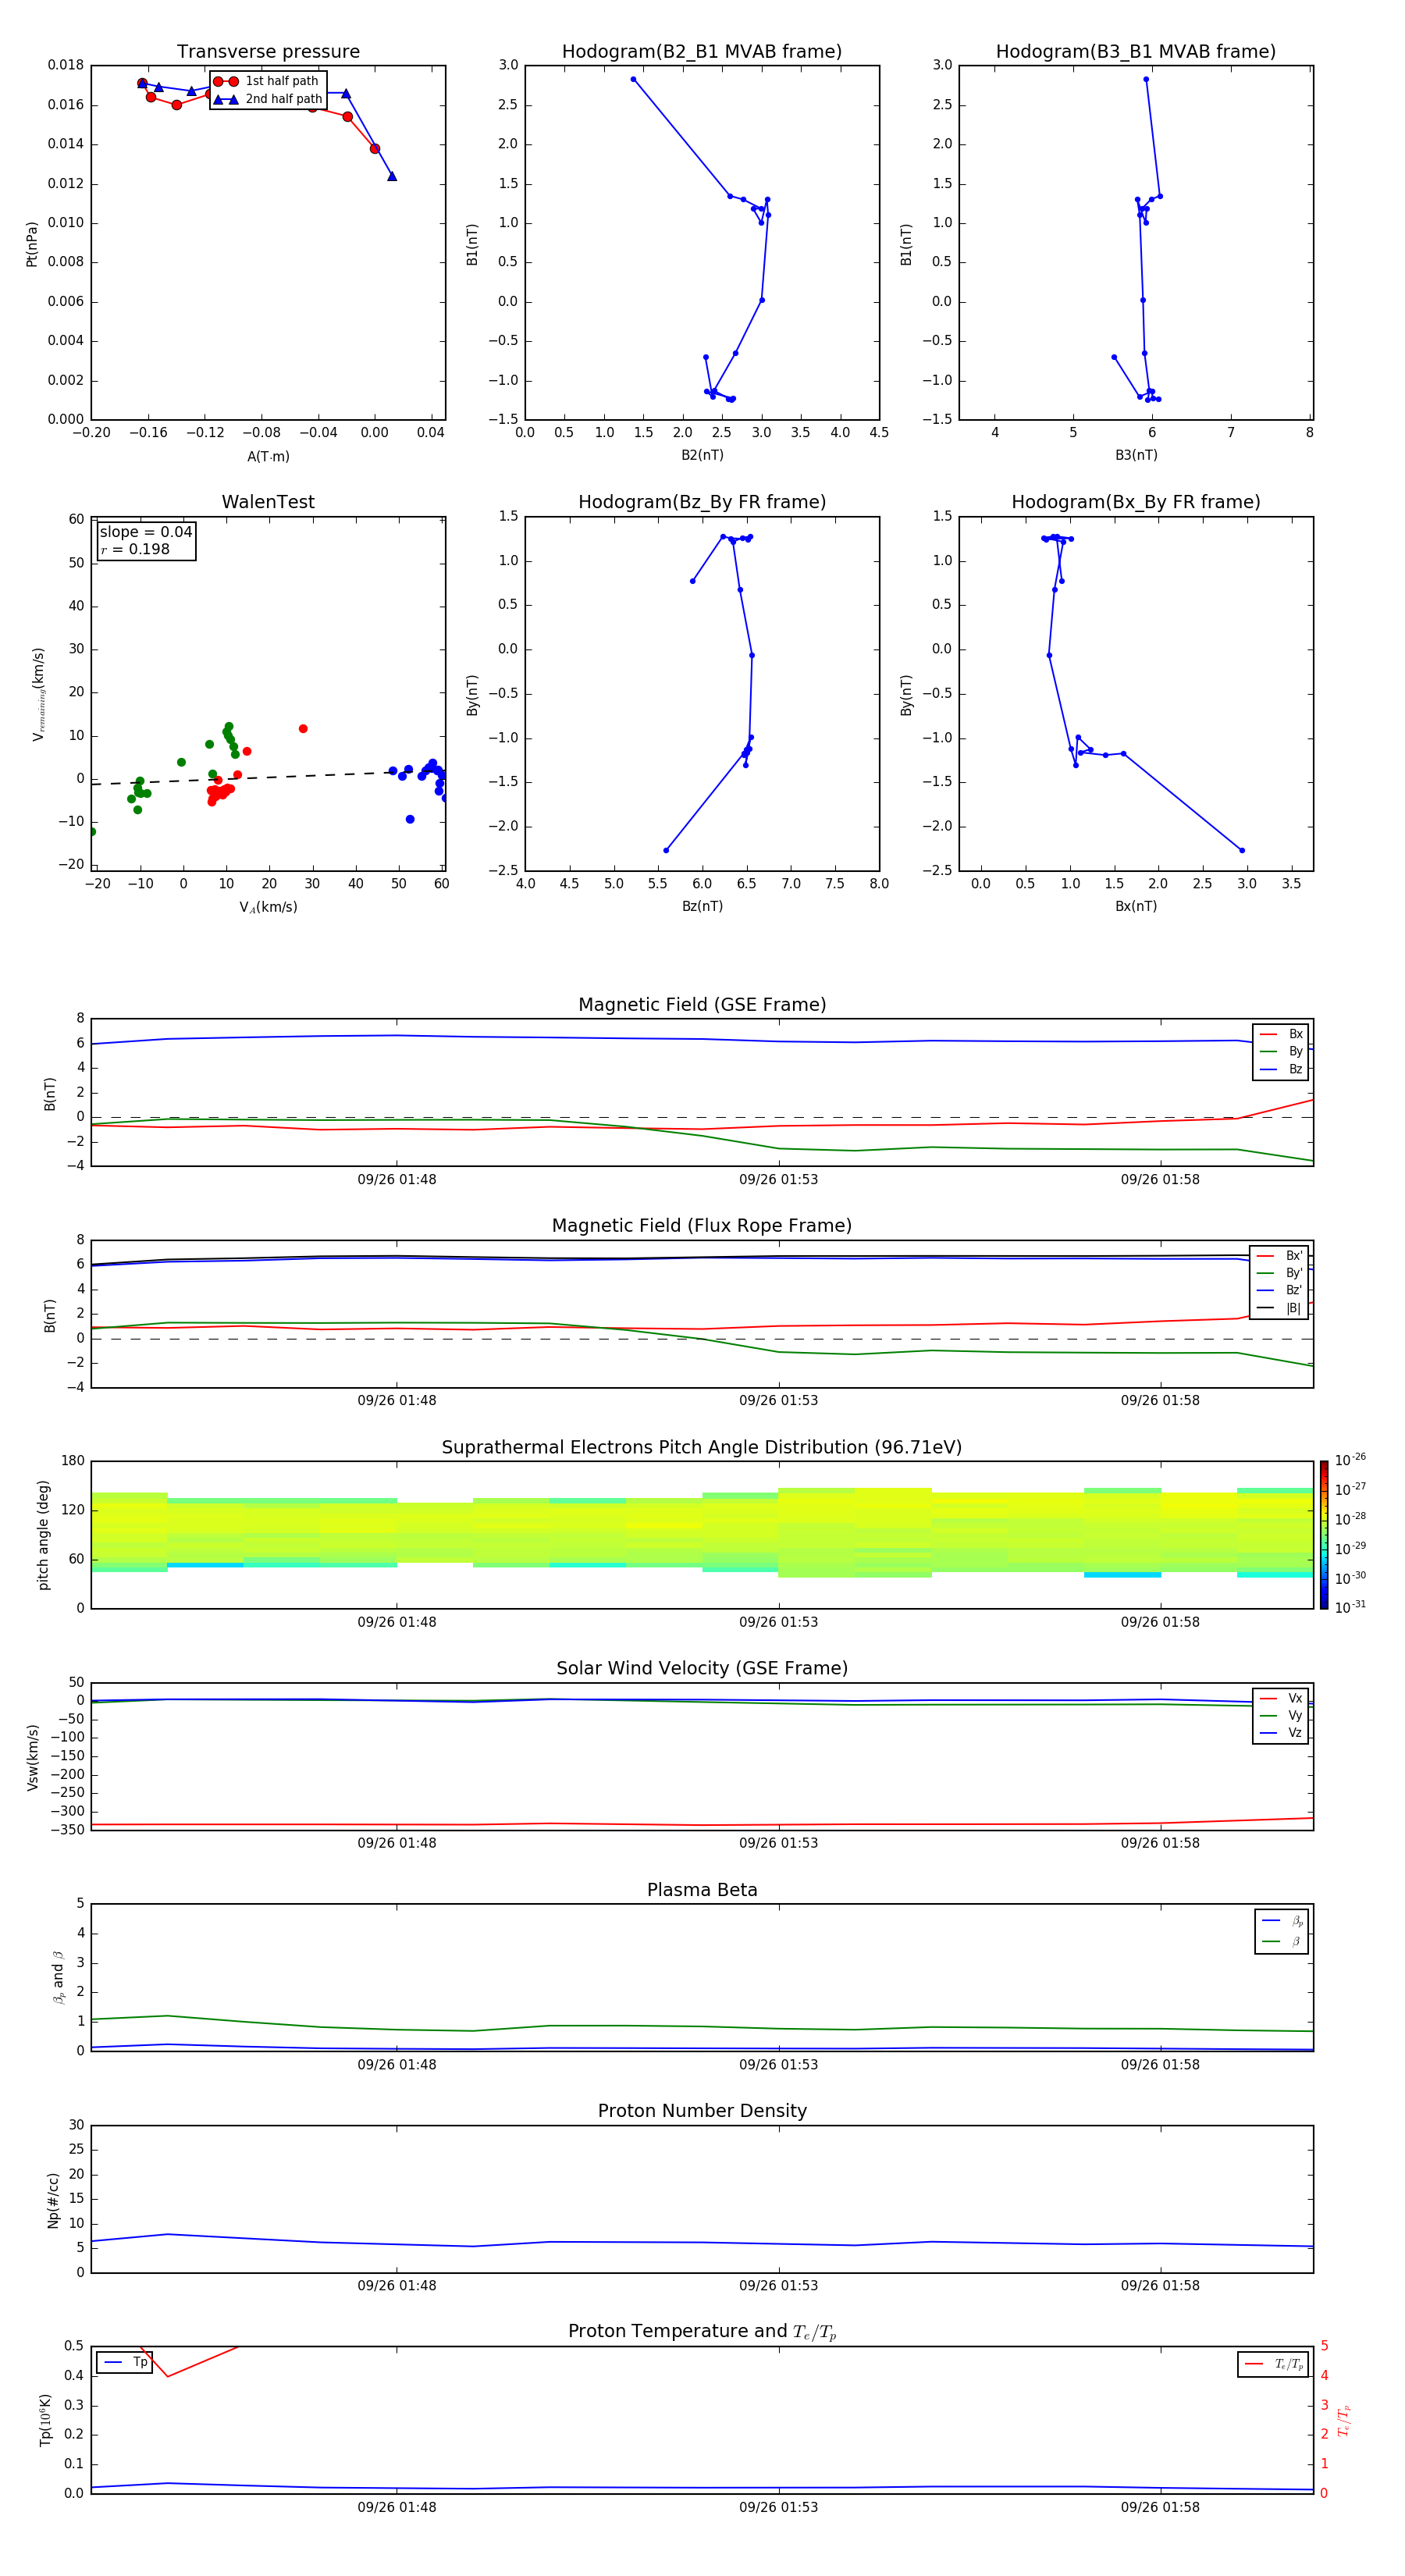The height and width of the screenshot is (2576, 1405).
Task: Click the 'Proton Number Density' title
Action: (702, 2111)
